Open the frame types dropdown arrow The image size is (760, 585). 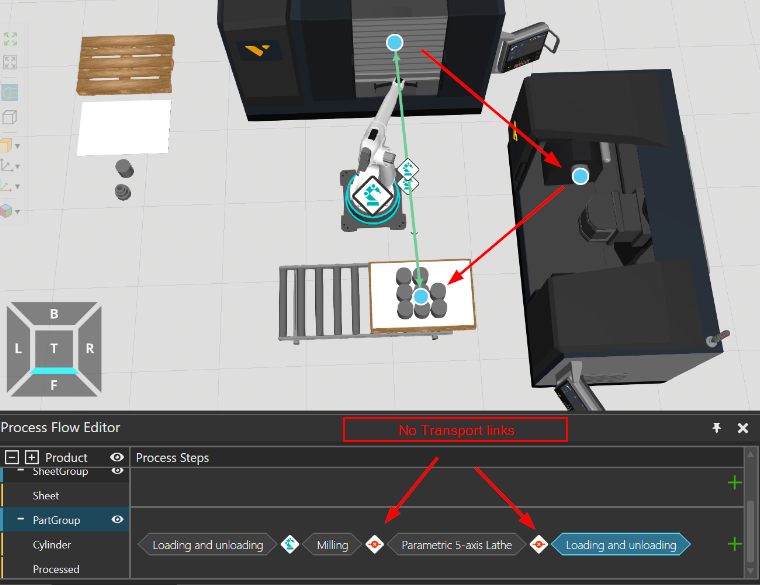click(x=17, y=166)
